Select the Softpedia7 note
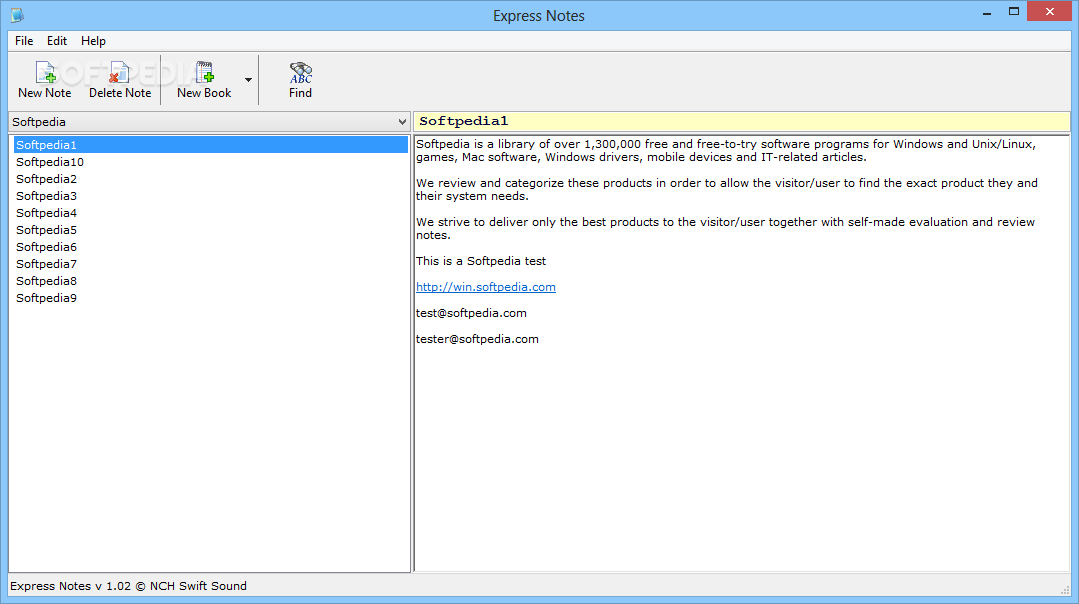Screen dimensions: 1079x604 211,264
